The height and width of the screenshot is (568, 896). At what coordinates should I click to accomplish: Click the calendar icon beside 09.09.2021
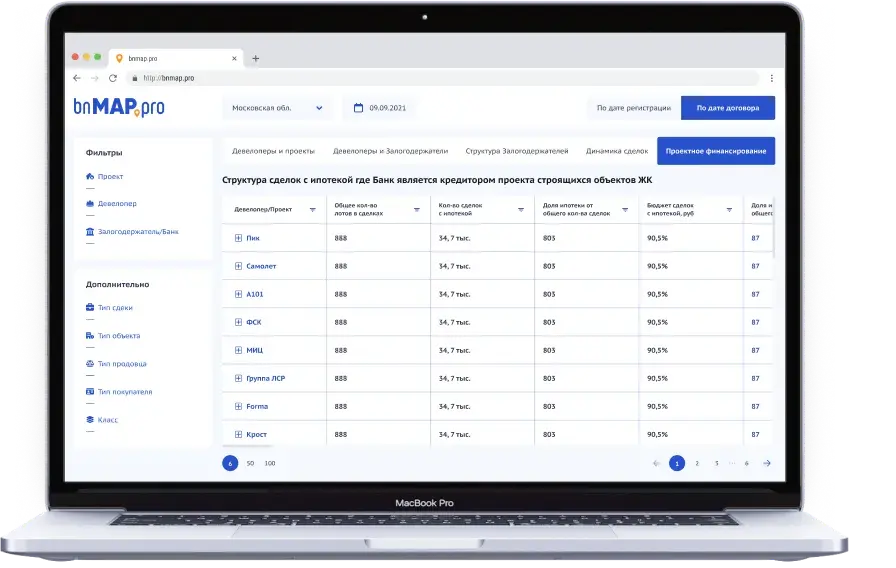tap(358, 107)
